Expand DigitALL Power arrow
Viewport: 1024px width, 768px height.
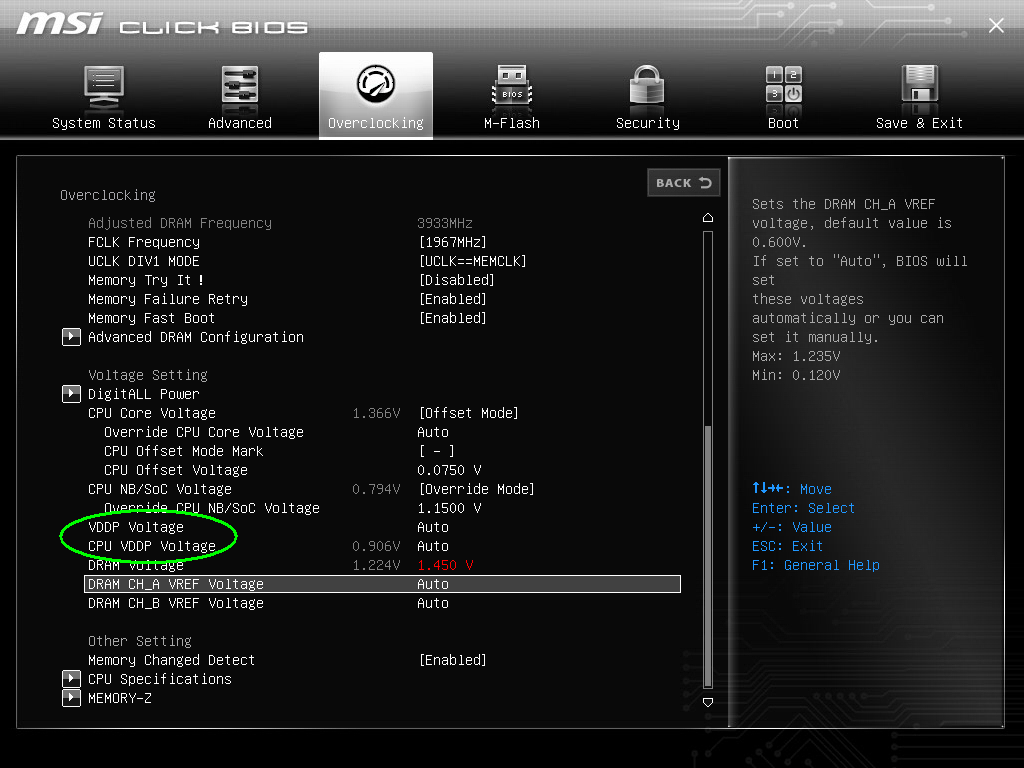coord(71,394)
